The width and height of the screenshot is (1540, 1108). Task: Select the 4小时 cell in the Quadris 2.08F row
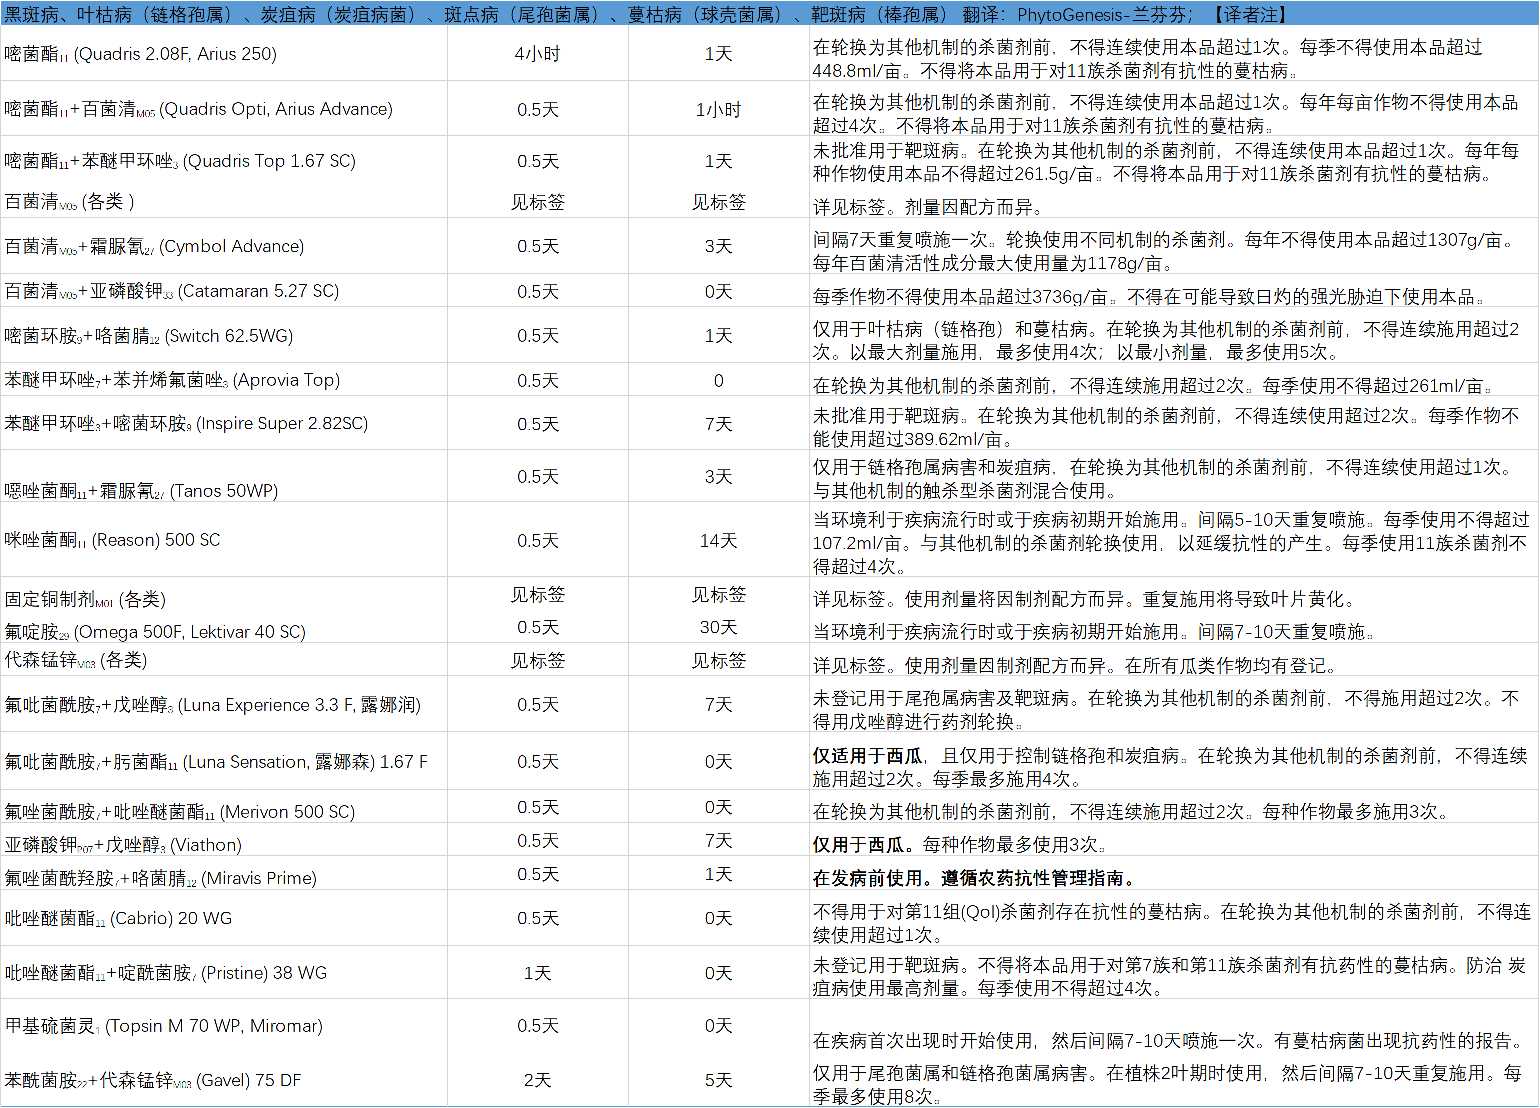[x=538, y=54]
